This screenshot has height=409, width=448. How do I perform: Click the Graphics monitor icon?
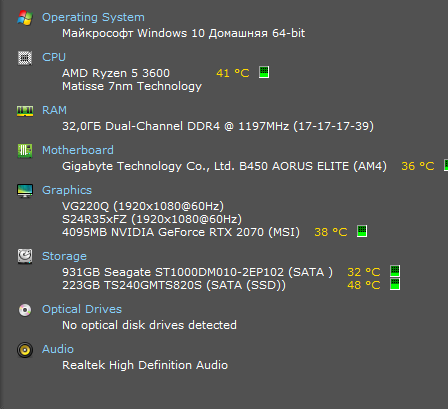pyautogui.click(x=25, y=191)
